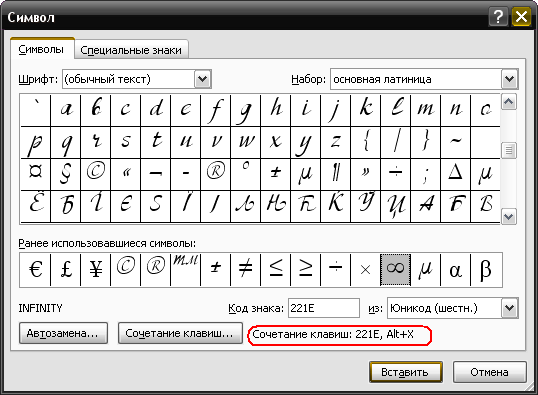This screenshot has height=395, width=538.
Task: Pick the euro sign in recent symbols
Action: [35, 270]
